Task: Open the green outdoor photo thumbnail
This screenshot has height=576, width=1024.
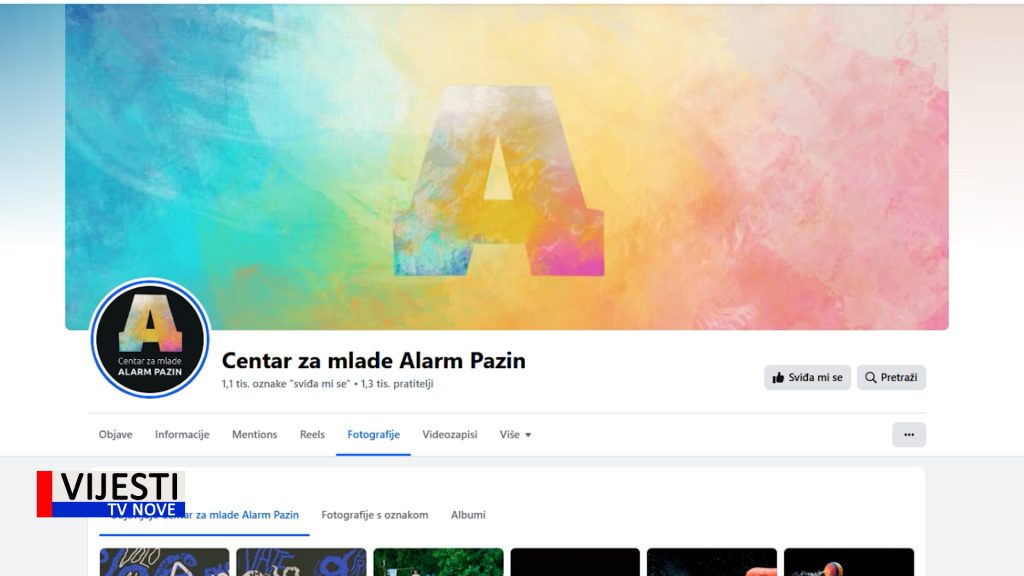Action: [x=438, y=562]
